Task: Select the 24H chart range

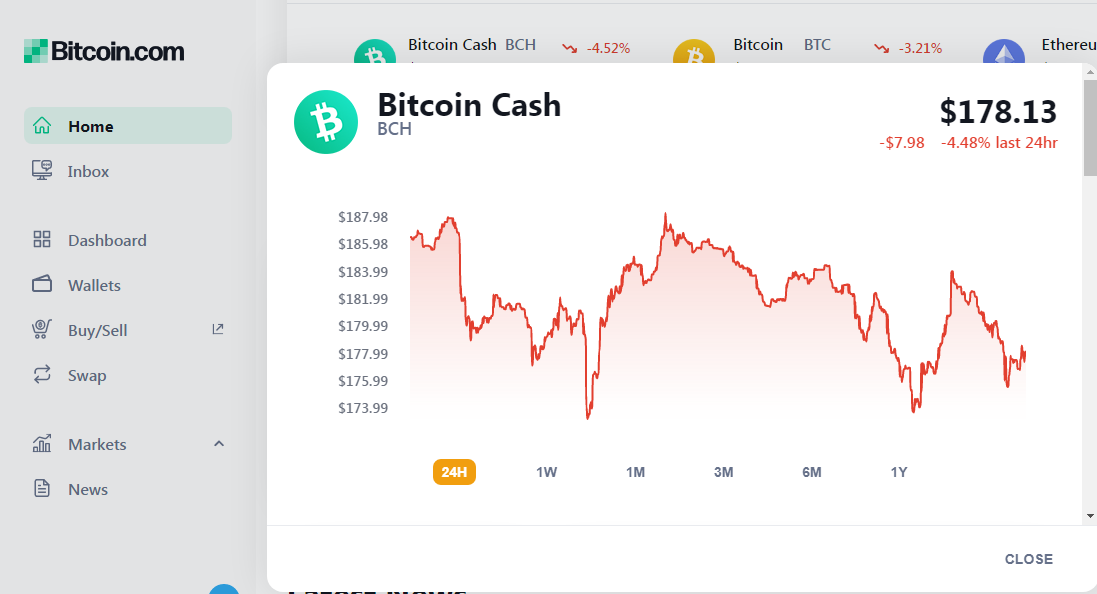Action: [454, 472]
